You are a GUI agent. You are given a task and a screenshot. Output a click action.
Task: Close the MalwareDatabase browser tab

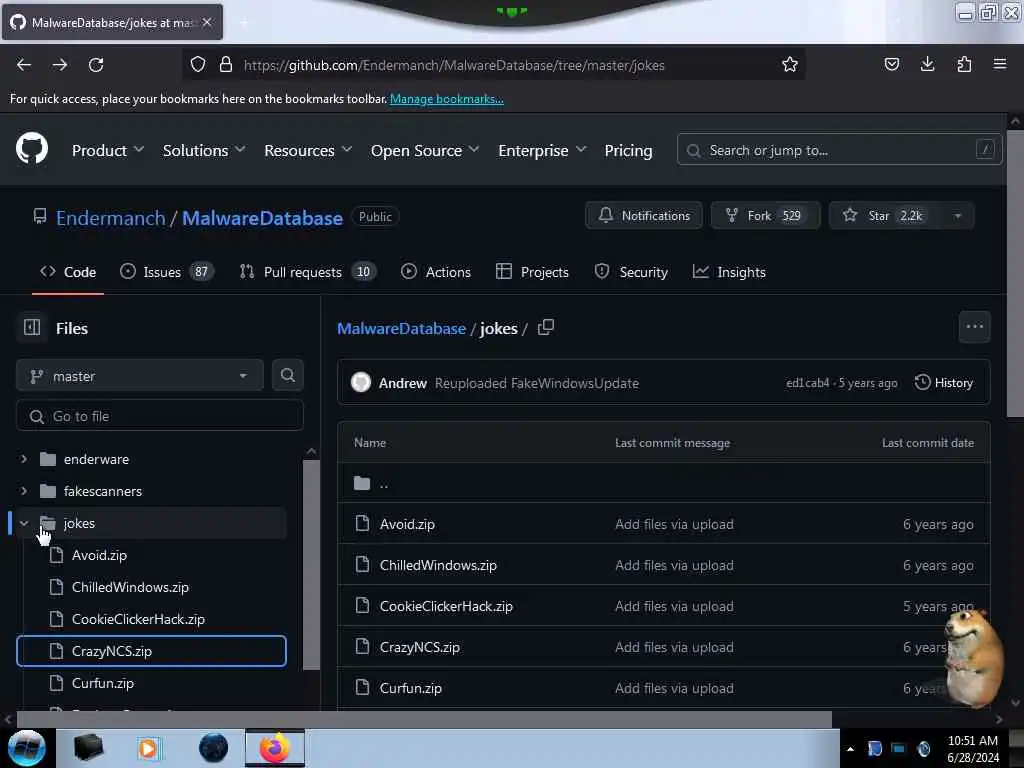pyautogui.click(x=207, y=22)
